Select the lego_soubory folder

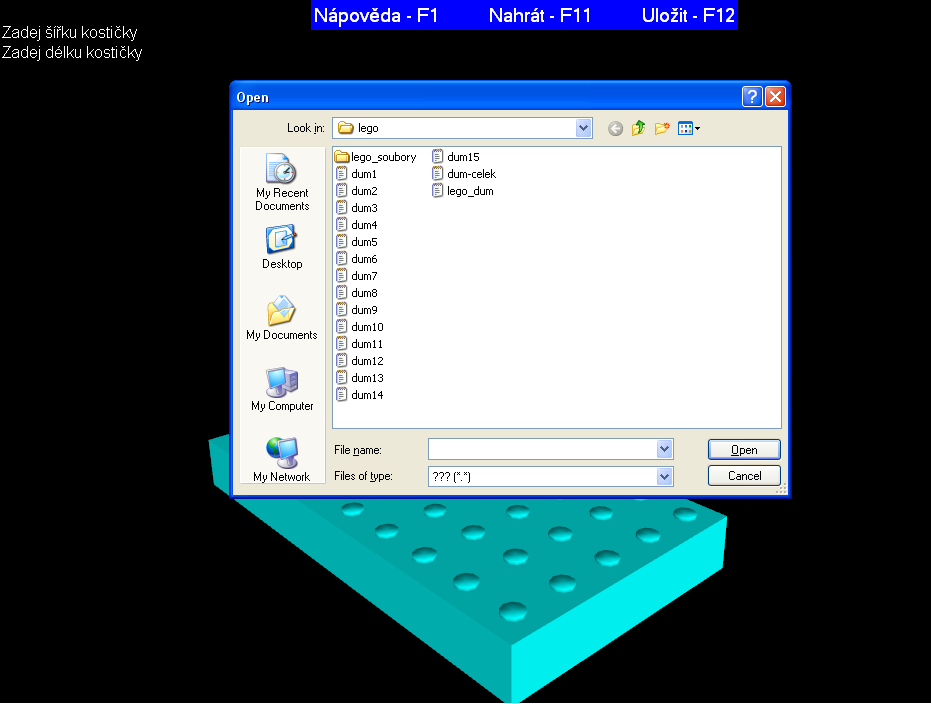(383, 157)
